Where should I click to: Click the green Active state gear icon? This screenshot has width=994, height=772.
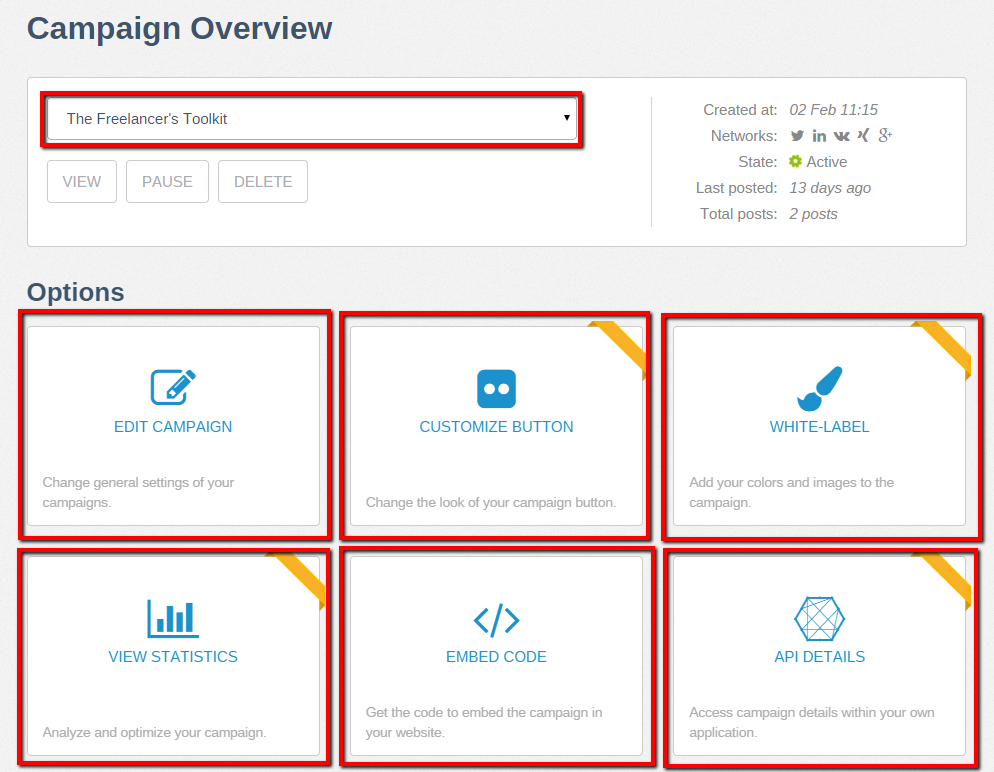pyautogui.click(x=795, y=162)
